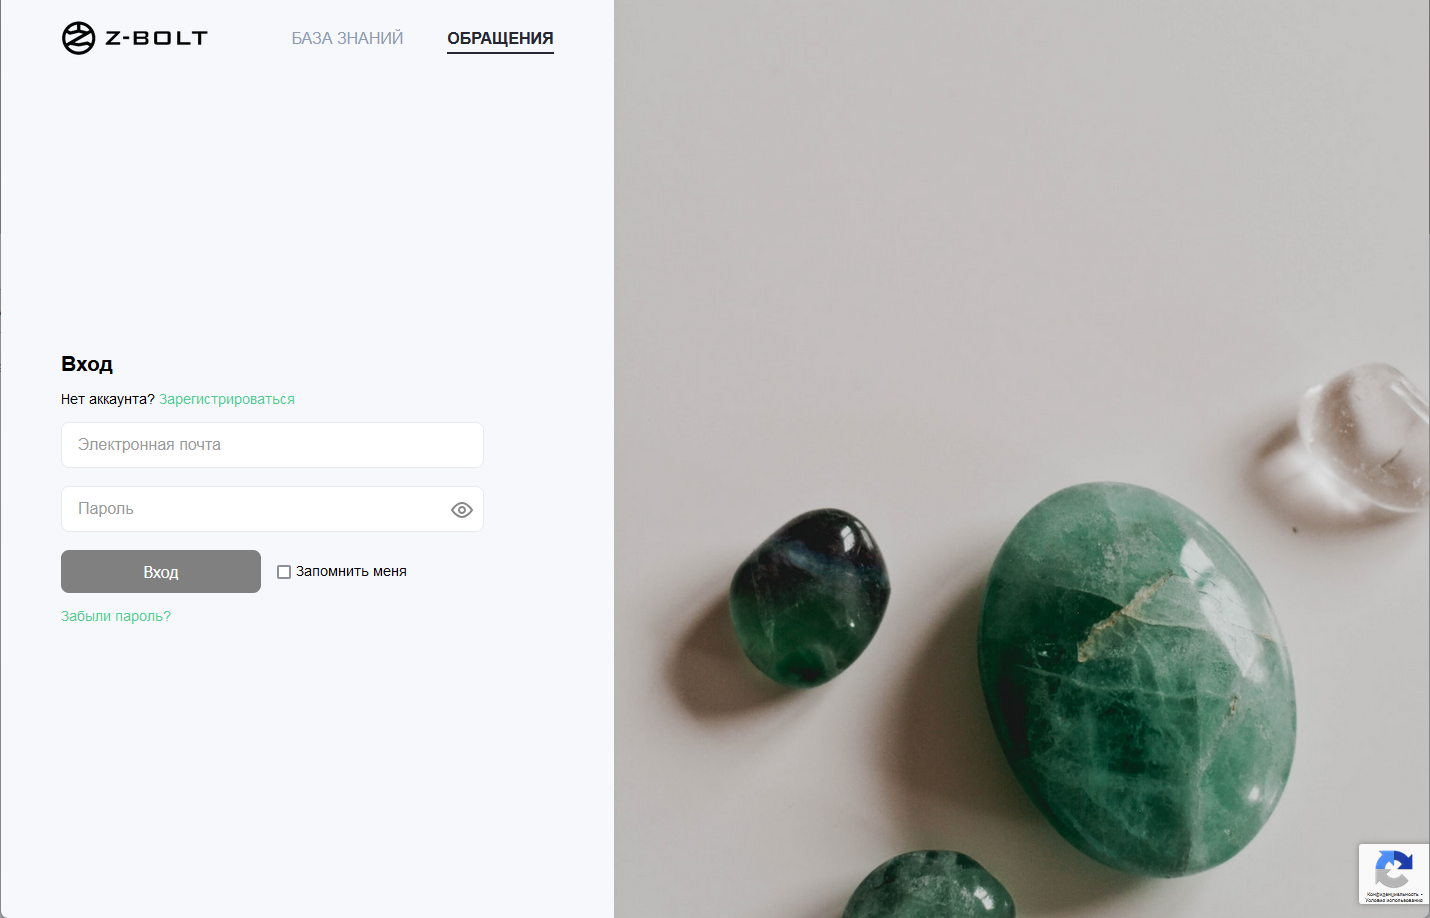Open the reCAPTCHA Конфиденциальность link
Image resolution: width=1430 pixels, height=918 pixels.
click(1392, 894)
